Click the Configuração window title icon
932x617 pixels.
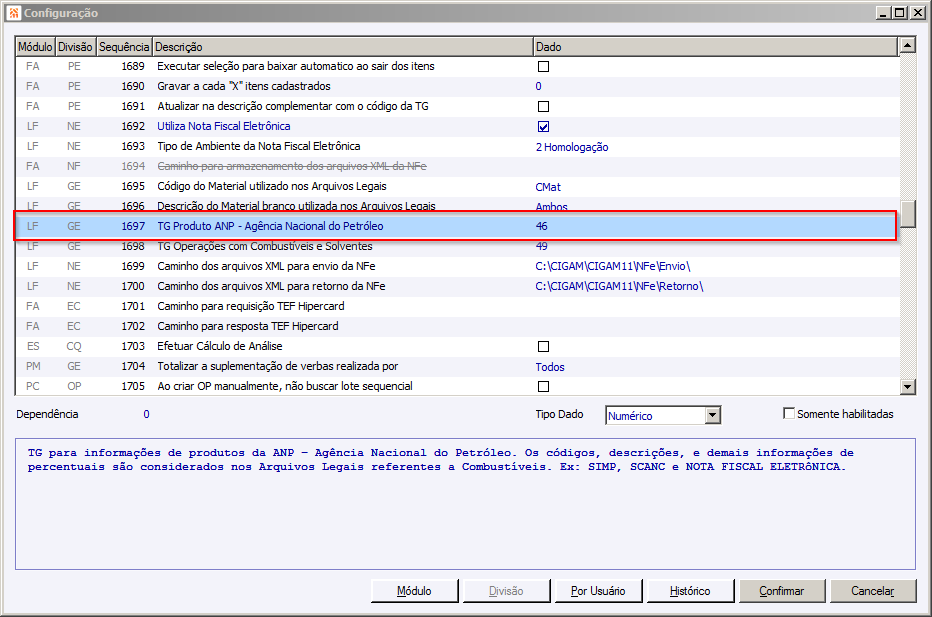tap(13, 12)
